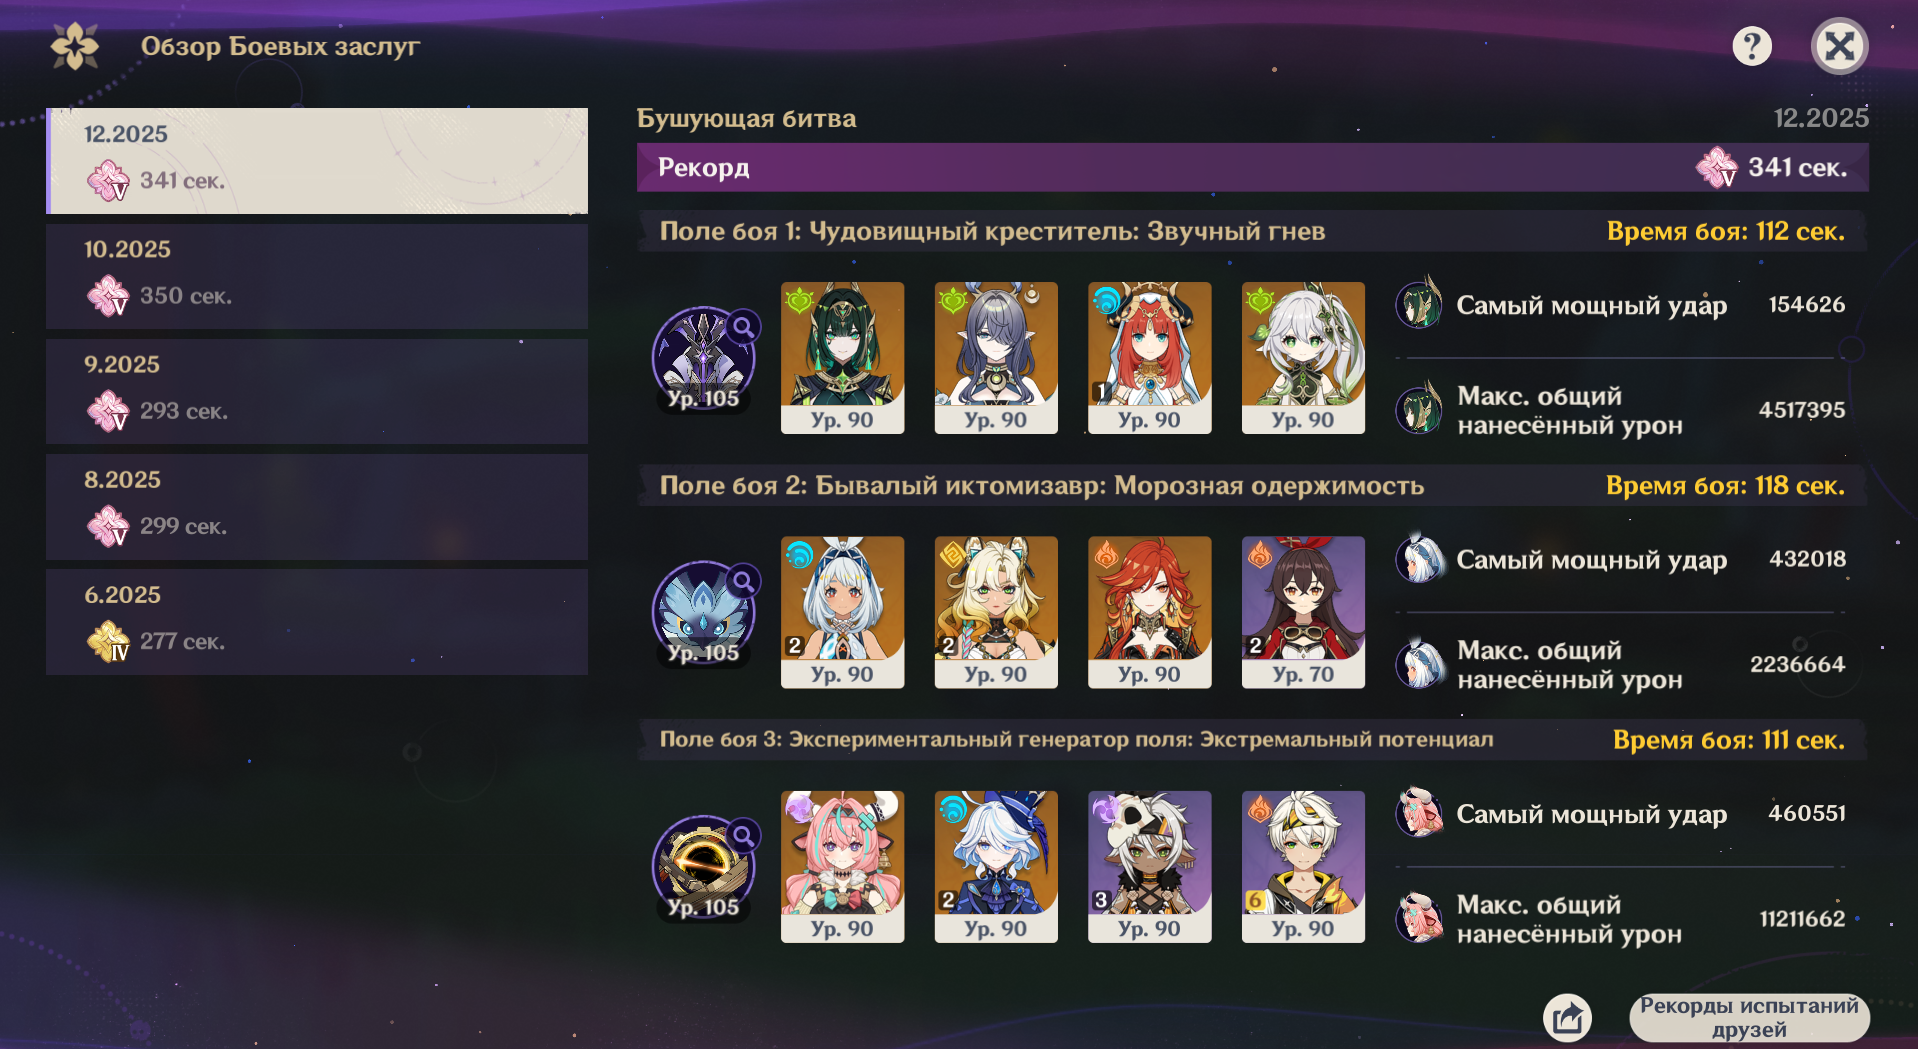Close the battle records overview
This screenshot has height=1049, width=1918.
click(x=1839, y=46)
